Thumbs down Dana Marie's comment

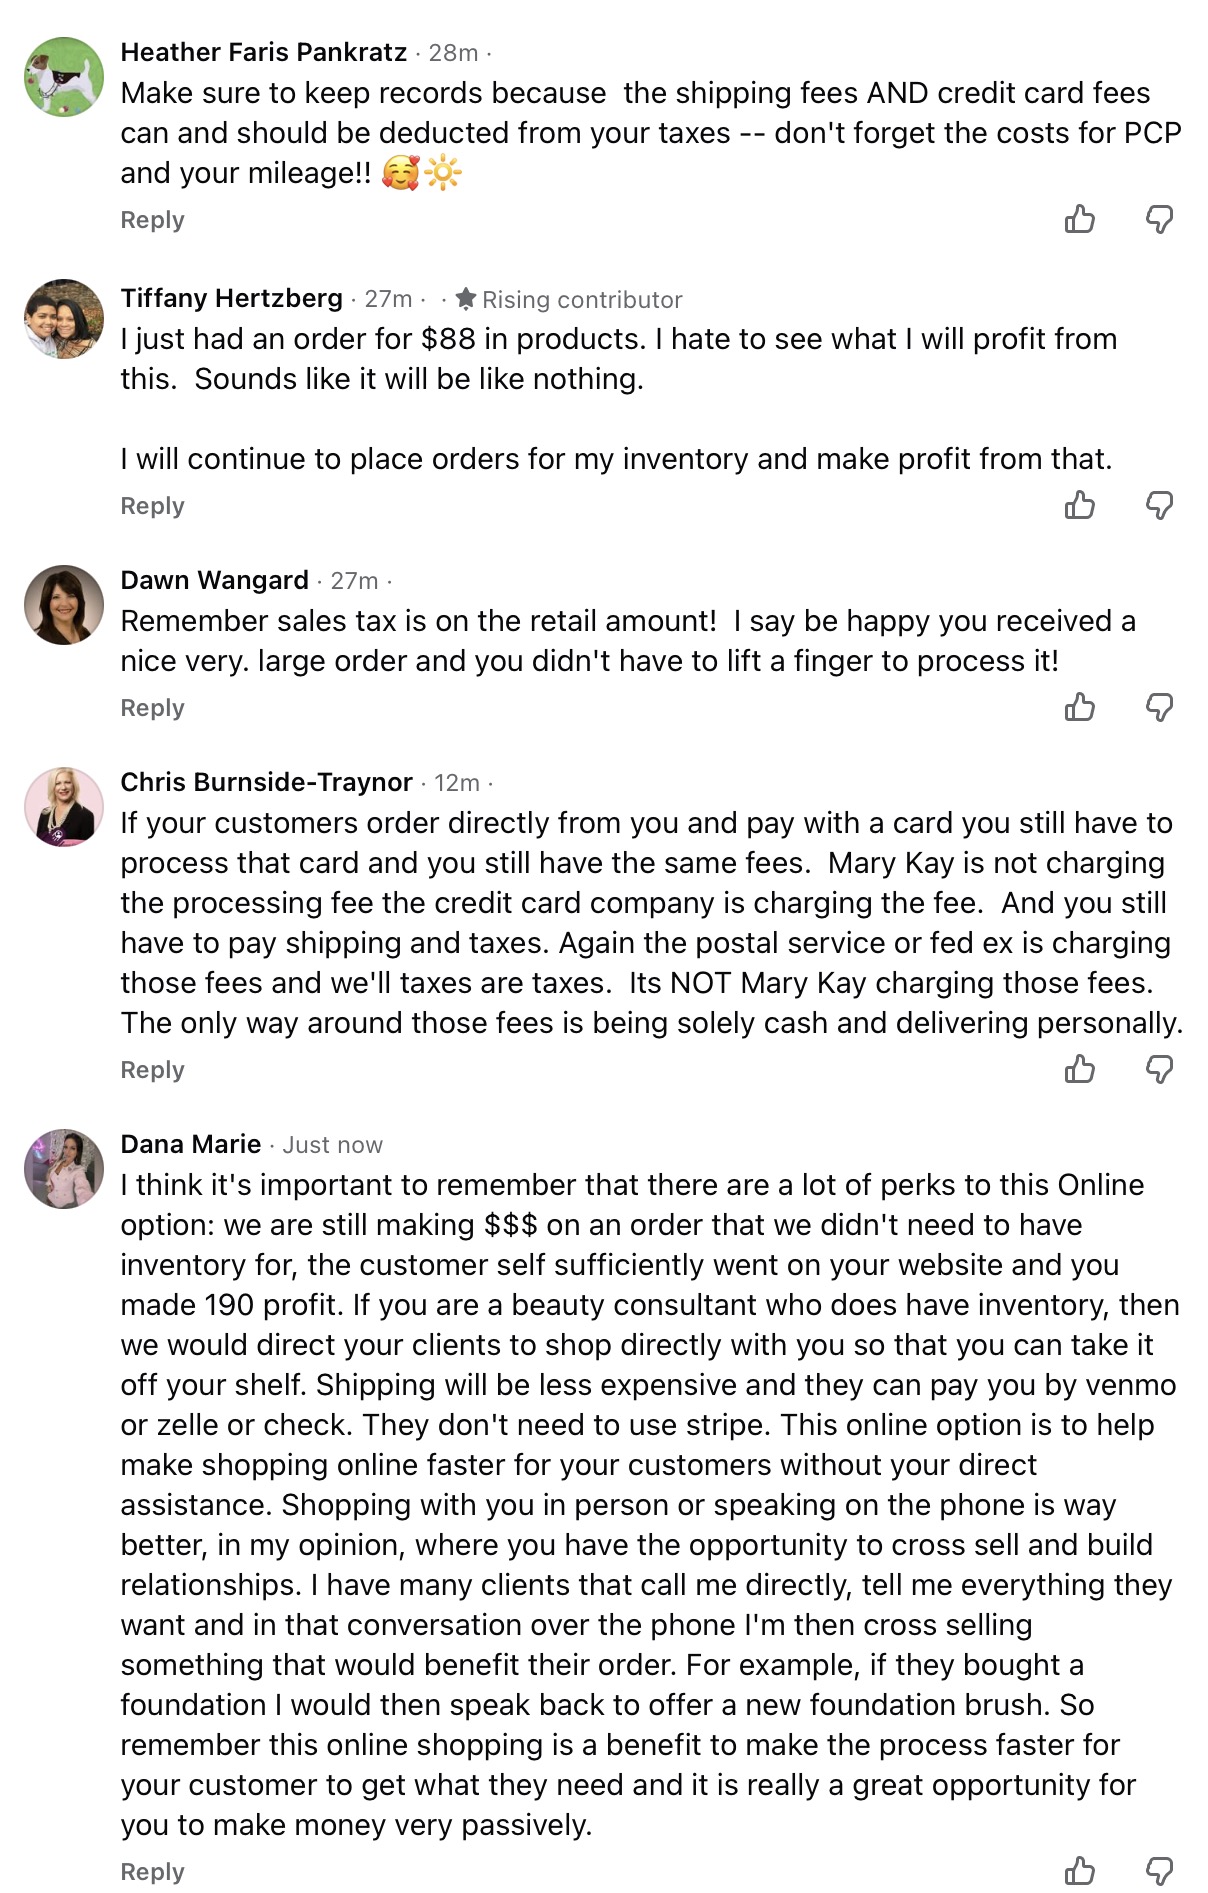pos(1159,1870)
